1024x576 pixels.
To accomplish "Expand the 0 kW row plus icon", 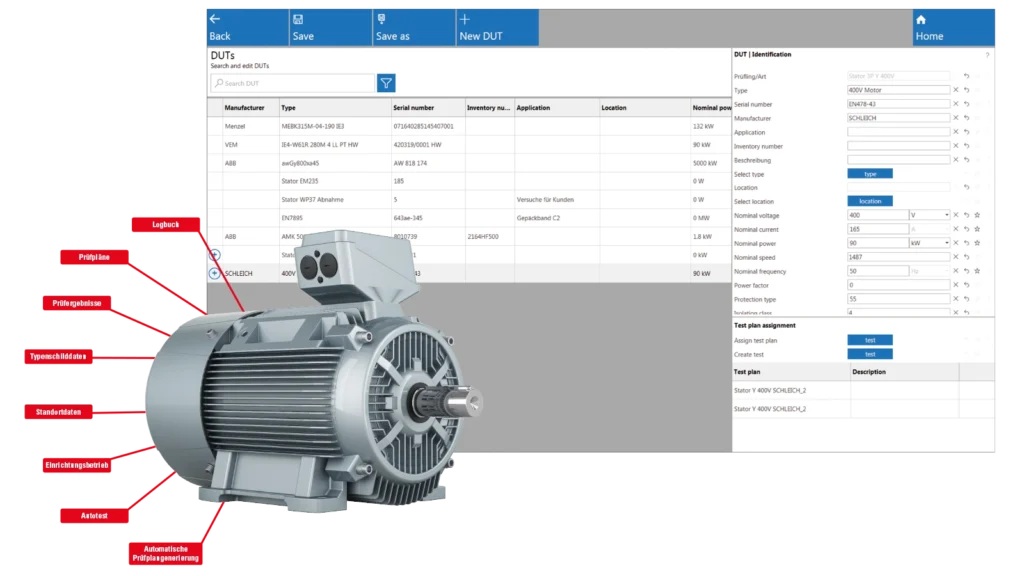I will [214, 255].
